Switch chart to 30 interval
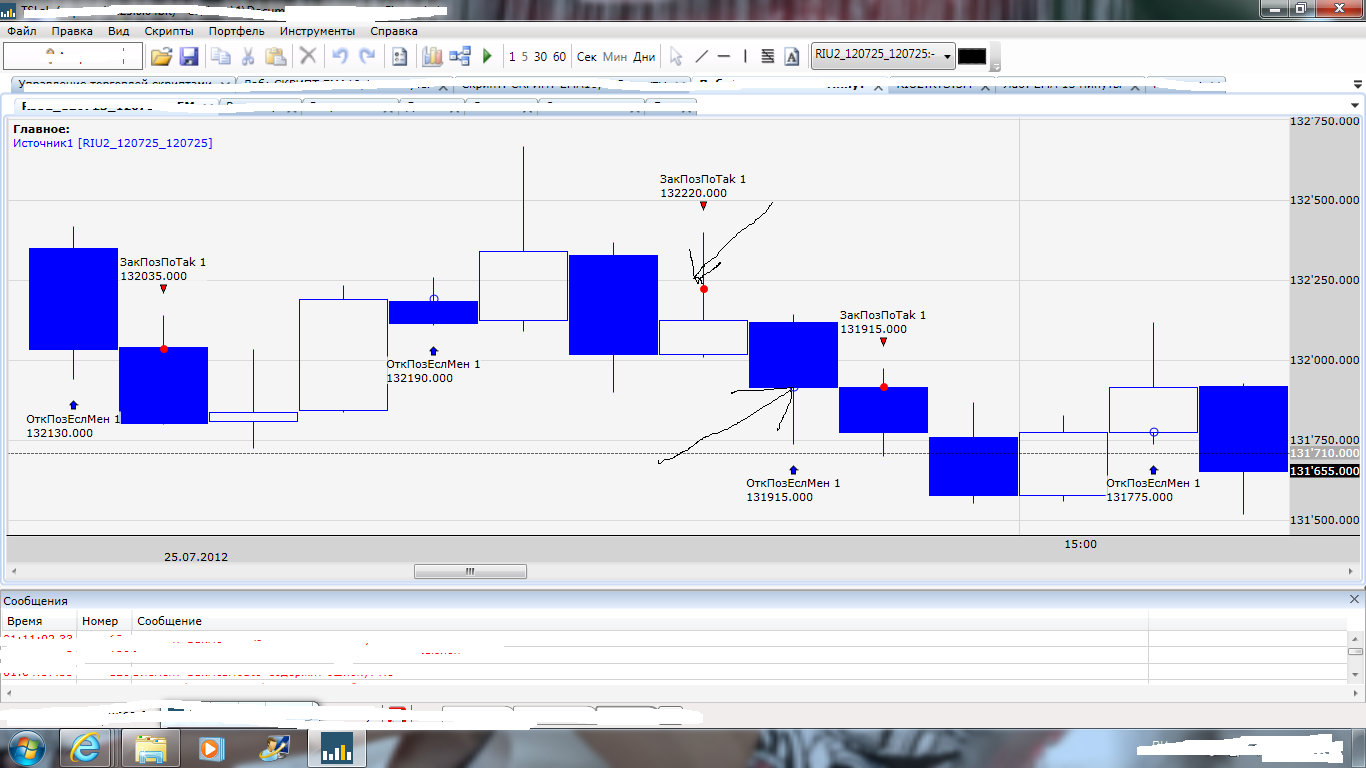The image size is (1366, 768). click(540, 56)
